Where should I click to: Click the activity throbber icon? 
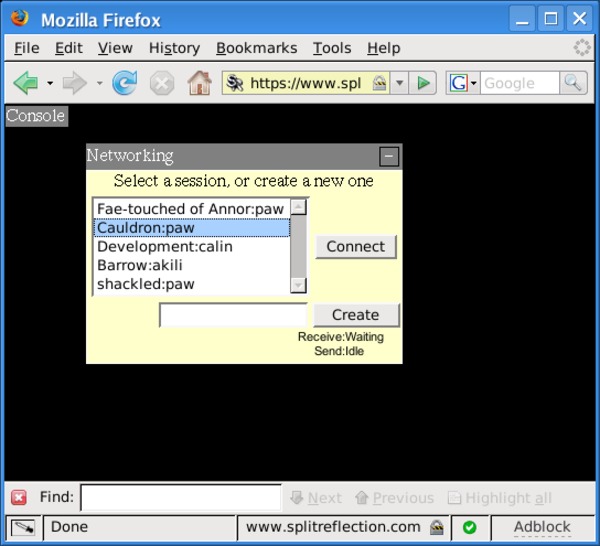pos(582,48)
